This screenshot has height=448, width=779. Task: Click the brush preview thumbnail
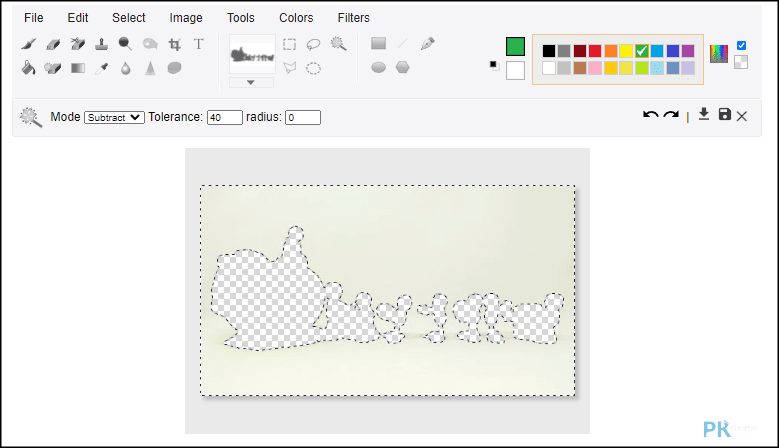tap(252, 54)
